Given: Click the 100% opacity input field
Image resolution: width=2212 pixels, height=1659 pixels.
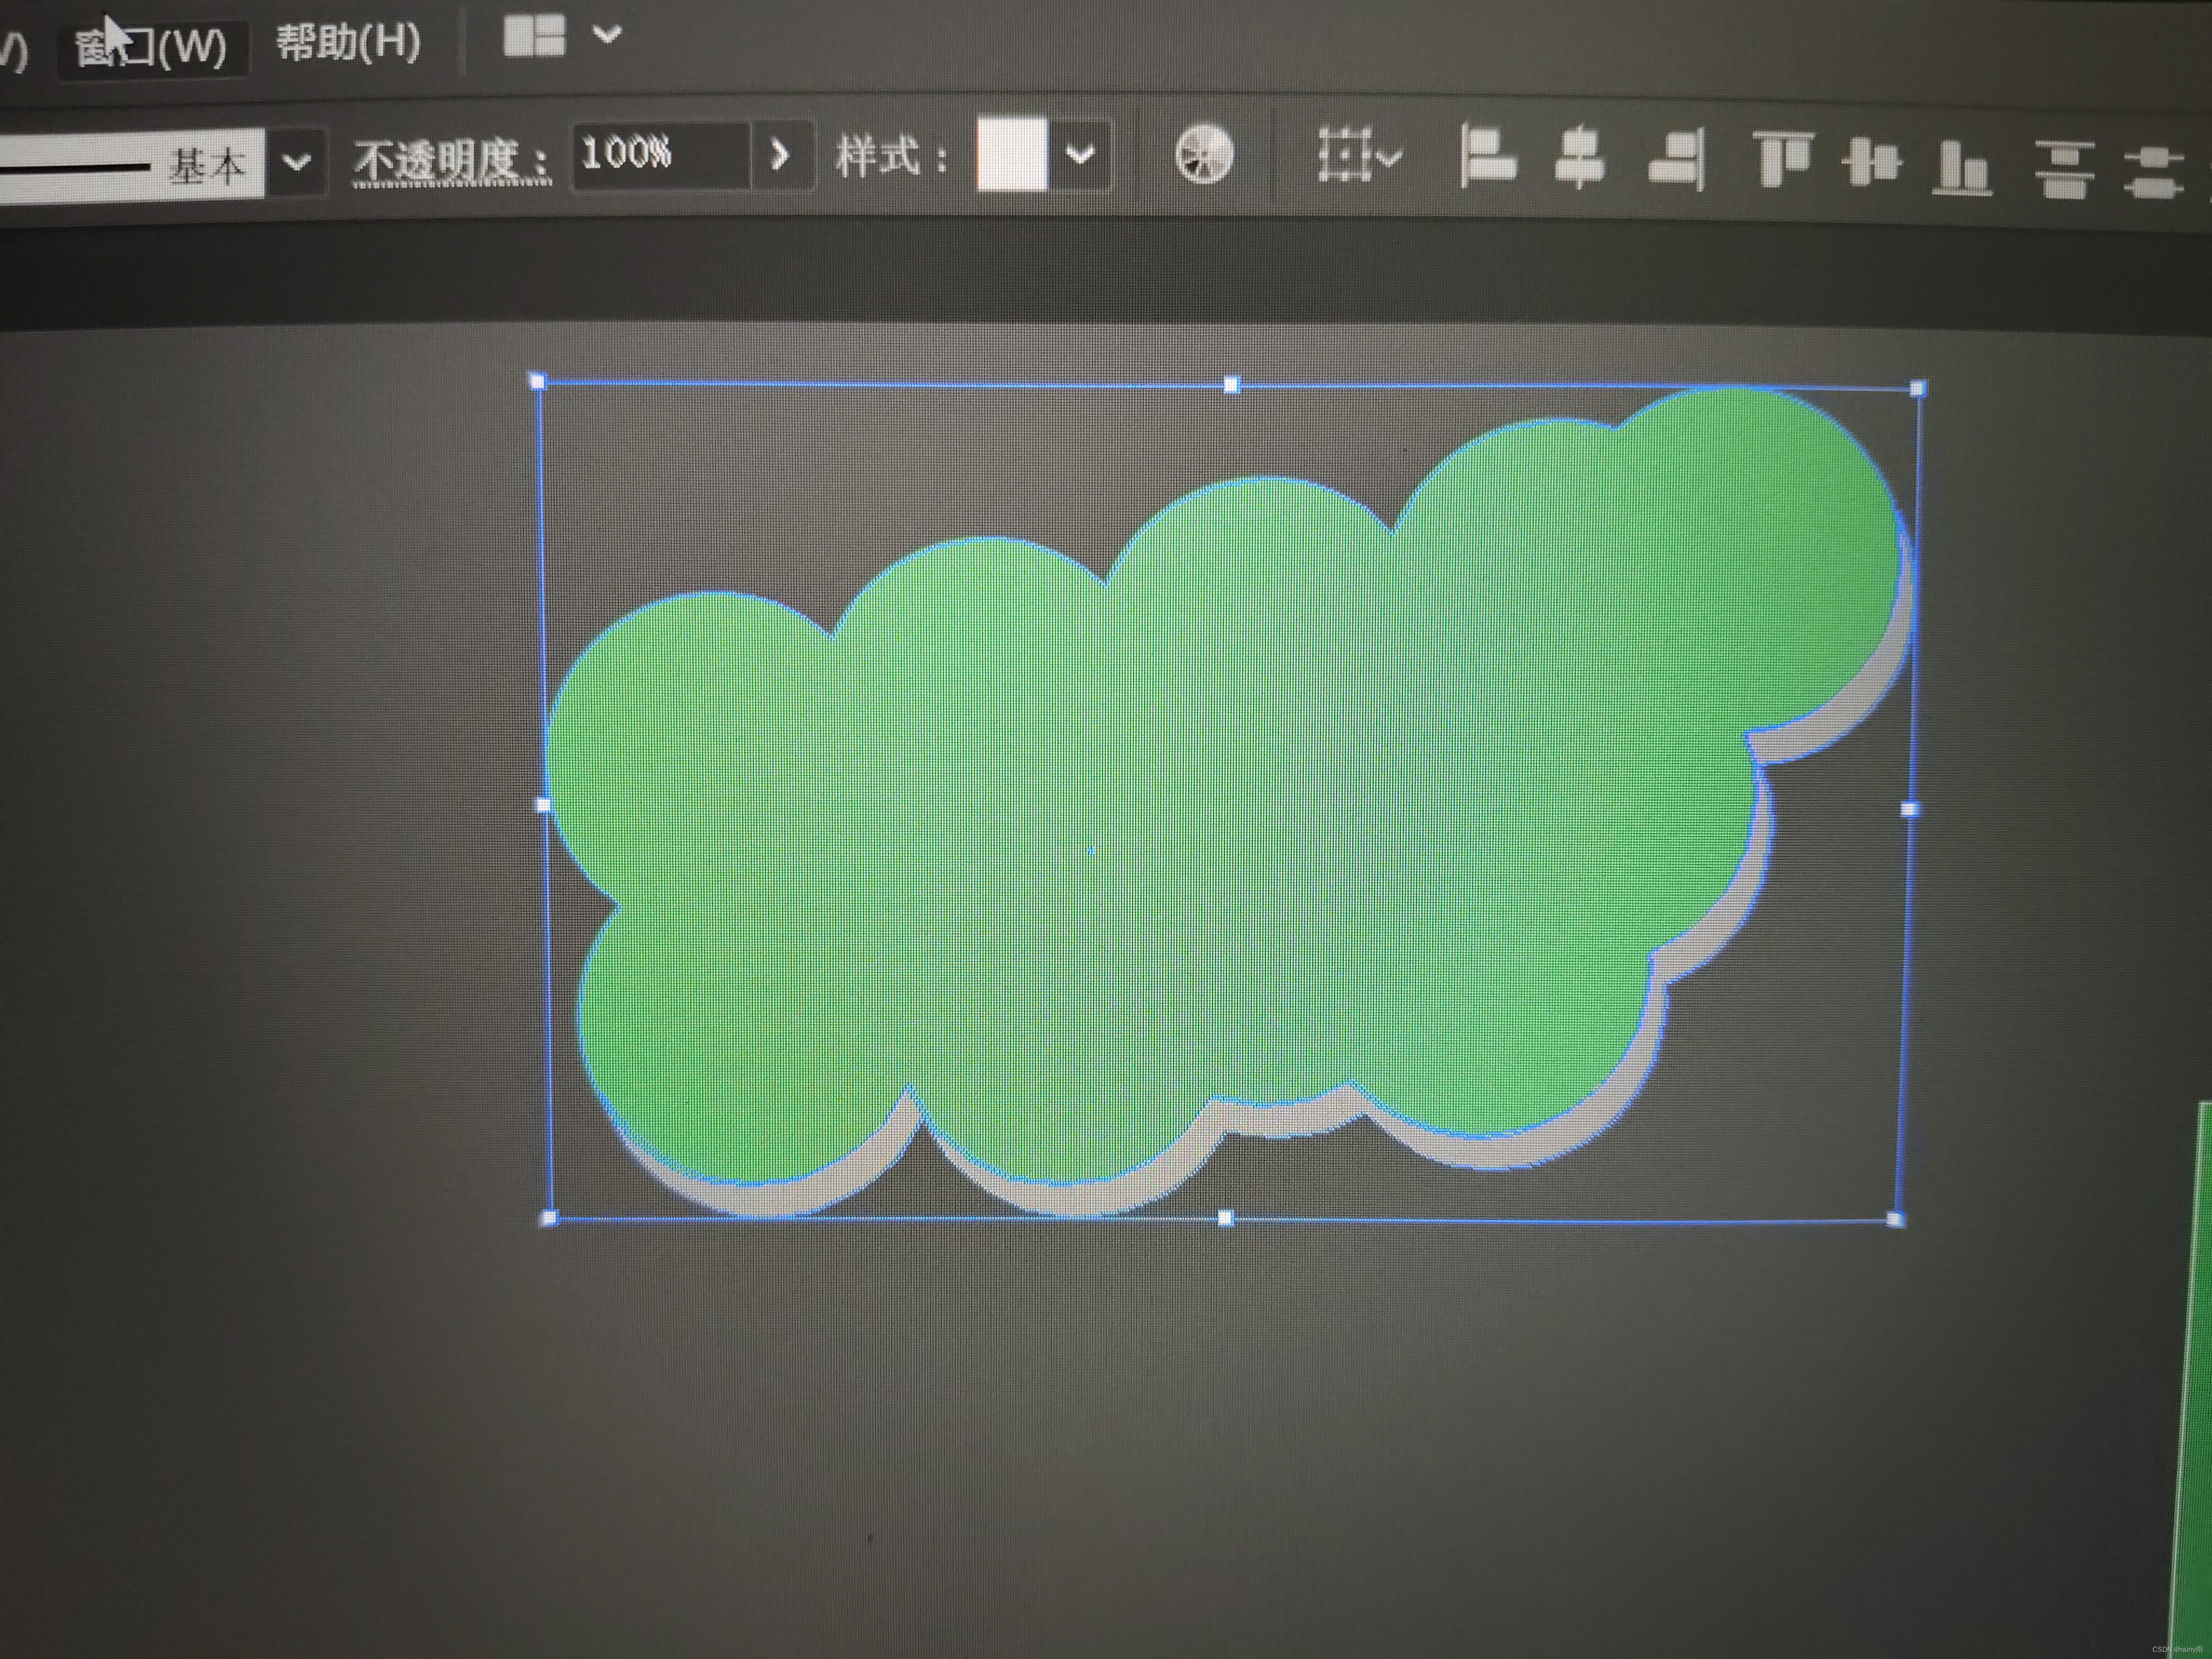Looking at the screenshot, I should pyautogui.click(x=660, y=155).
